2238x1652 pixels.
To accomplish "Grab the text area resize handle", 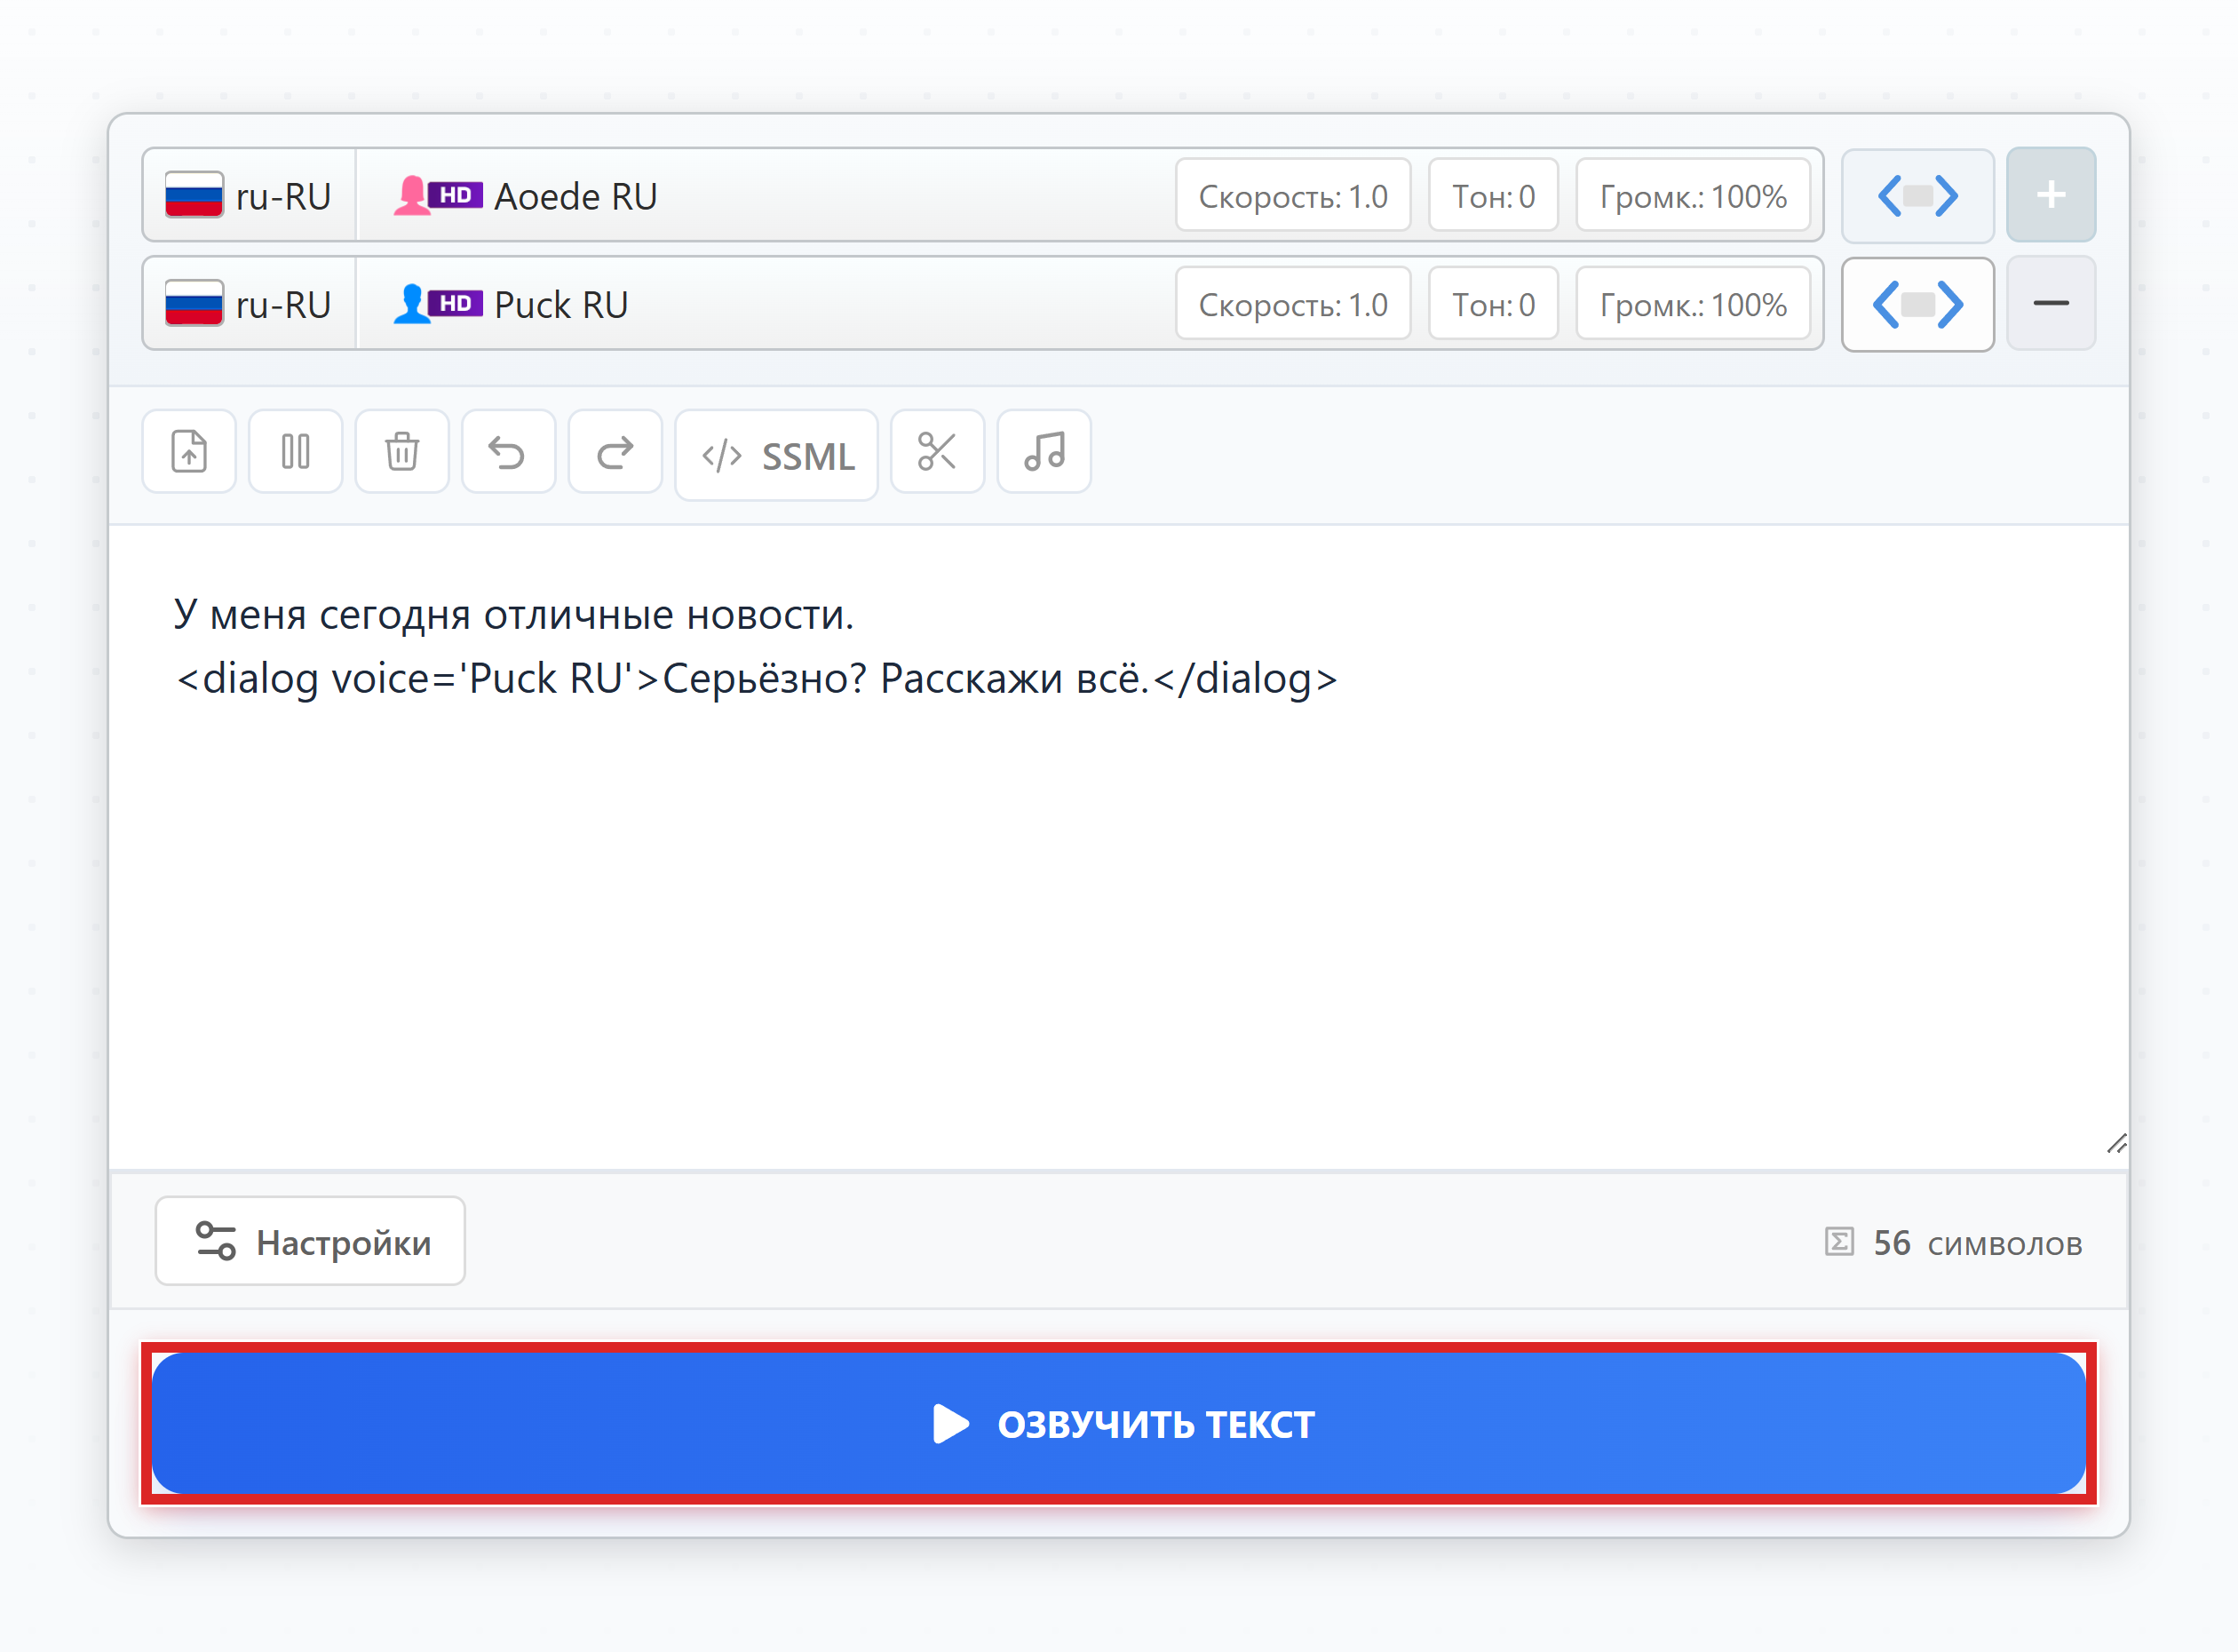I will [2115, 1144].
